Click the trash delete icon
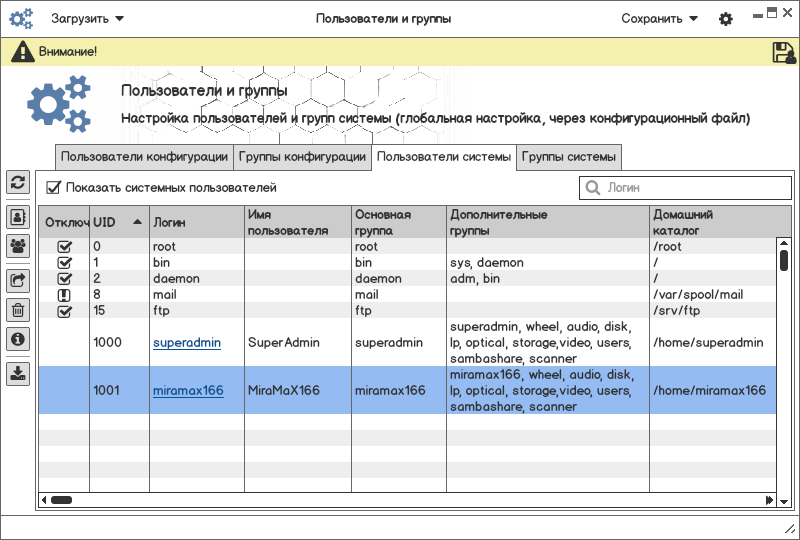 pos(18,310)
